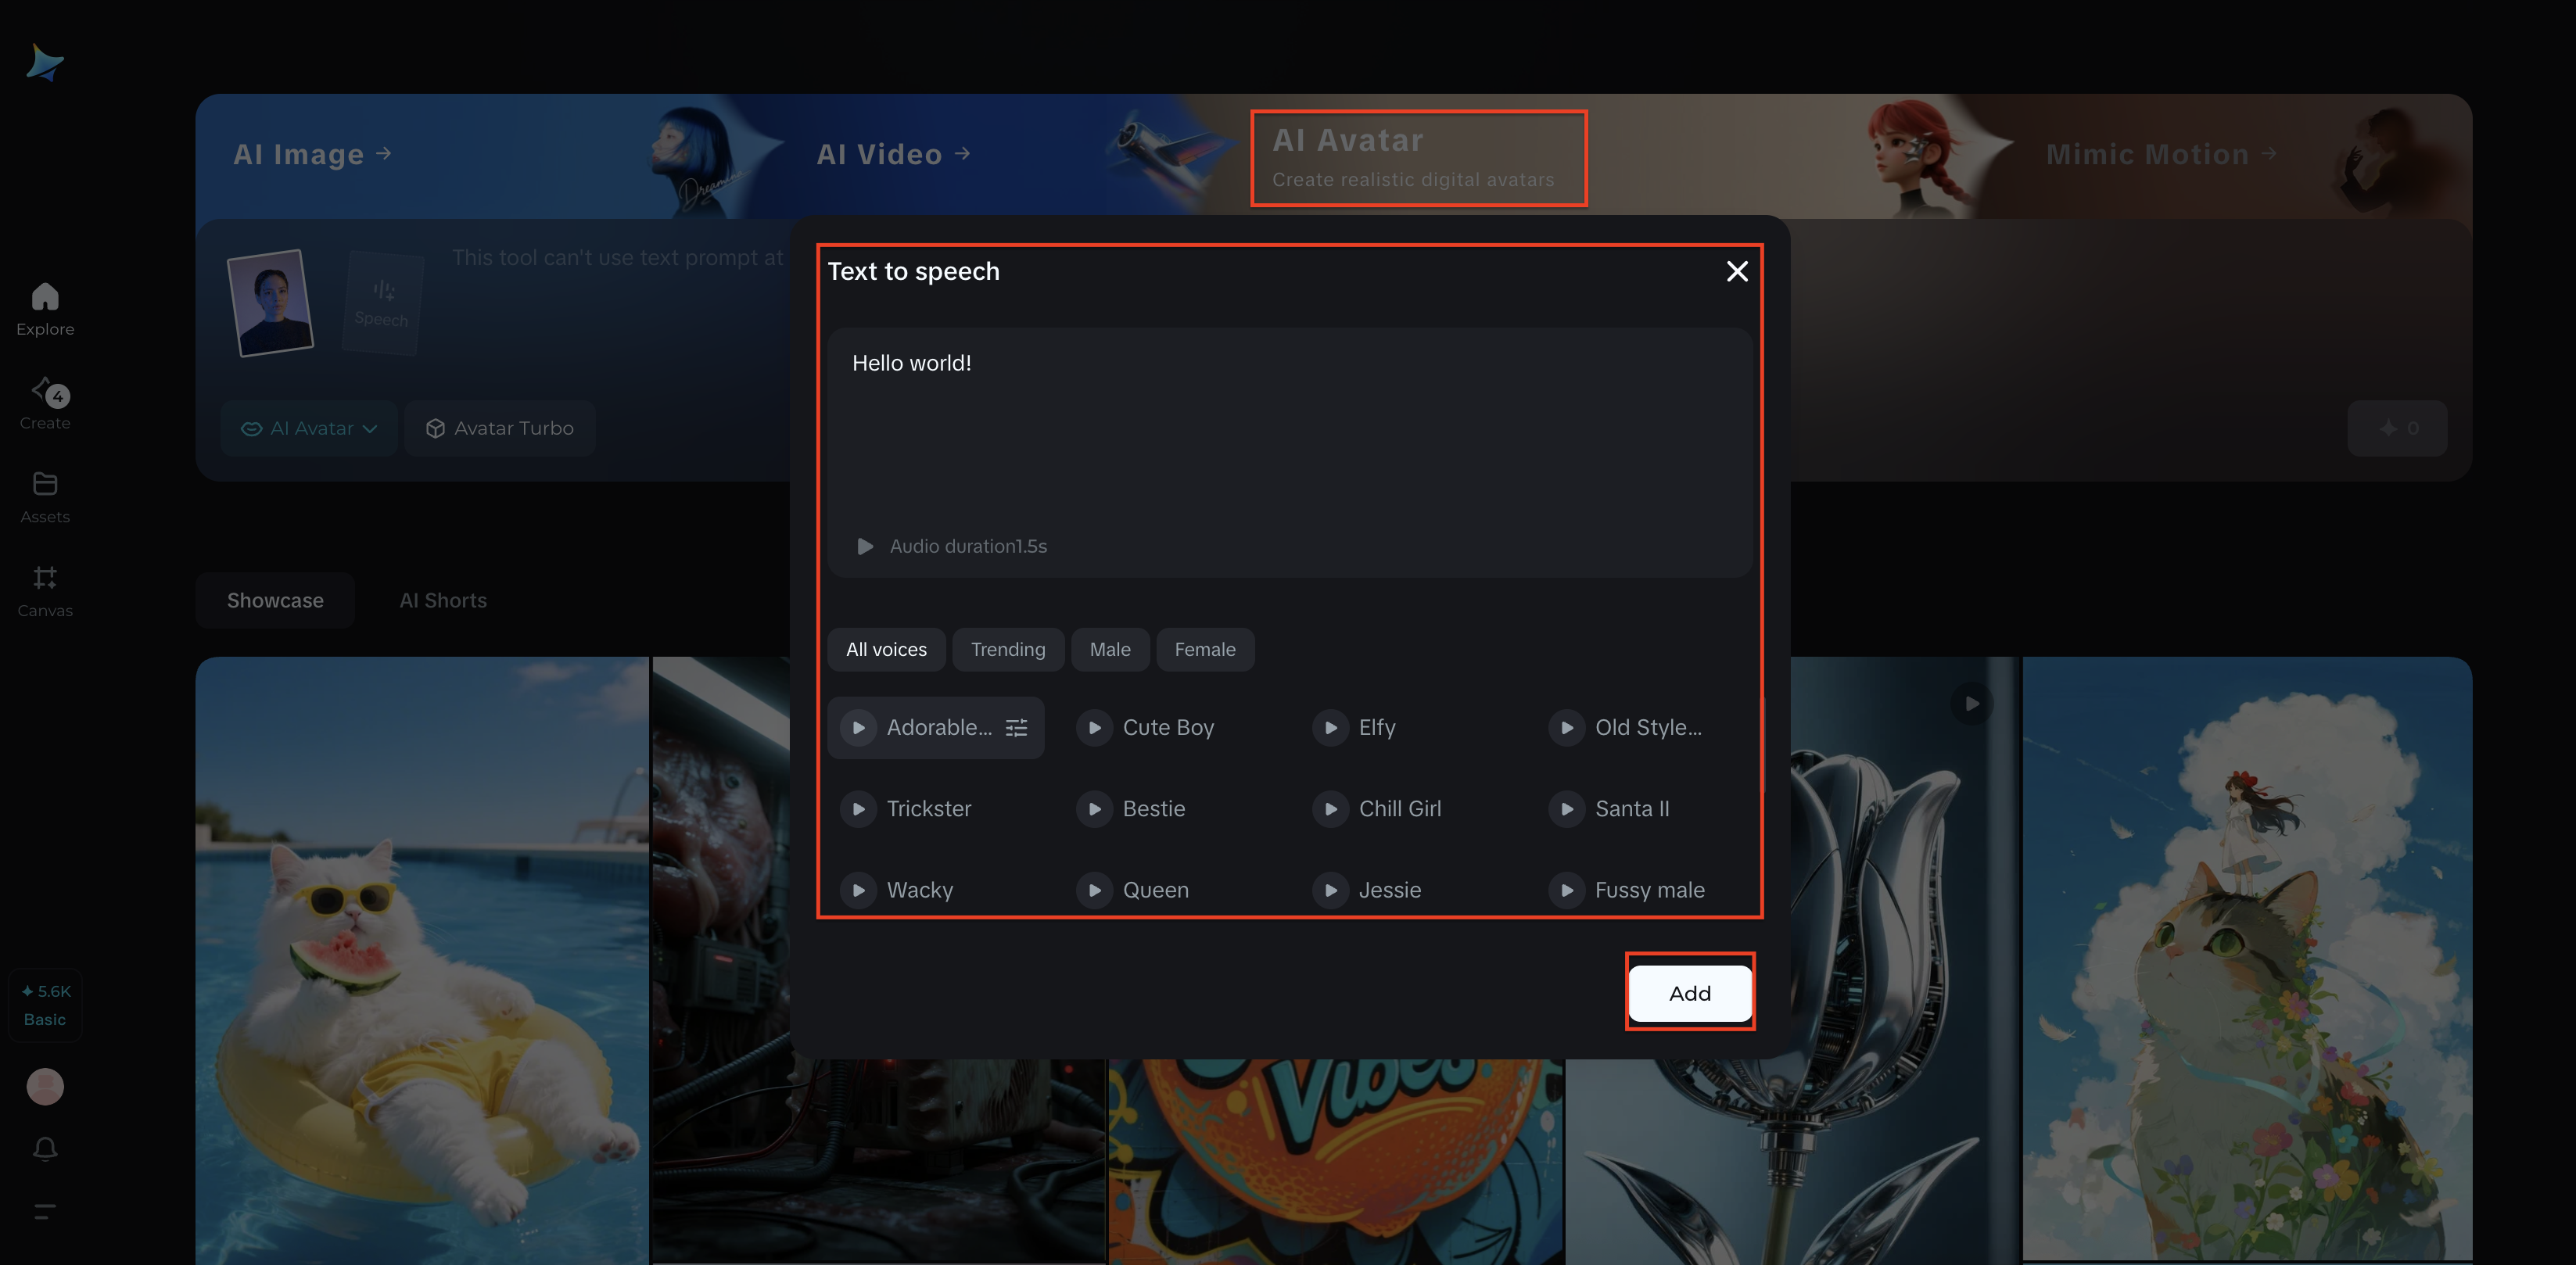2576x1265 pixels.
Task: Open voice settings sliders for Adorable voice
Action: coord(1016,728)
